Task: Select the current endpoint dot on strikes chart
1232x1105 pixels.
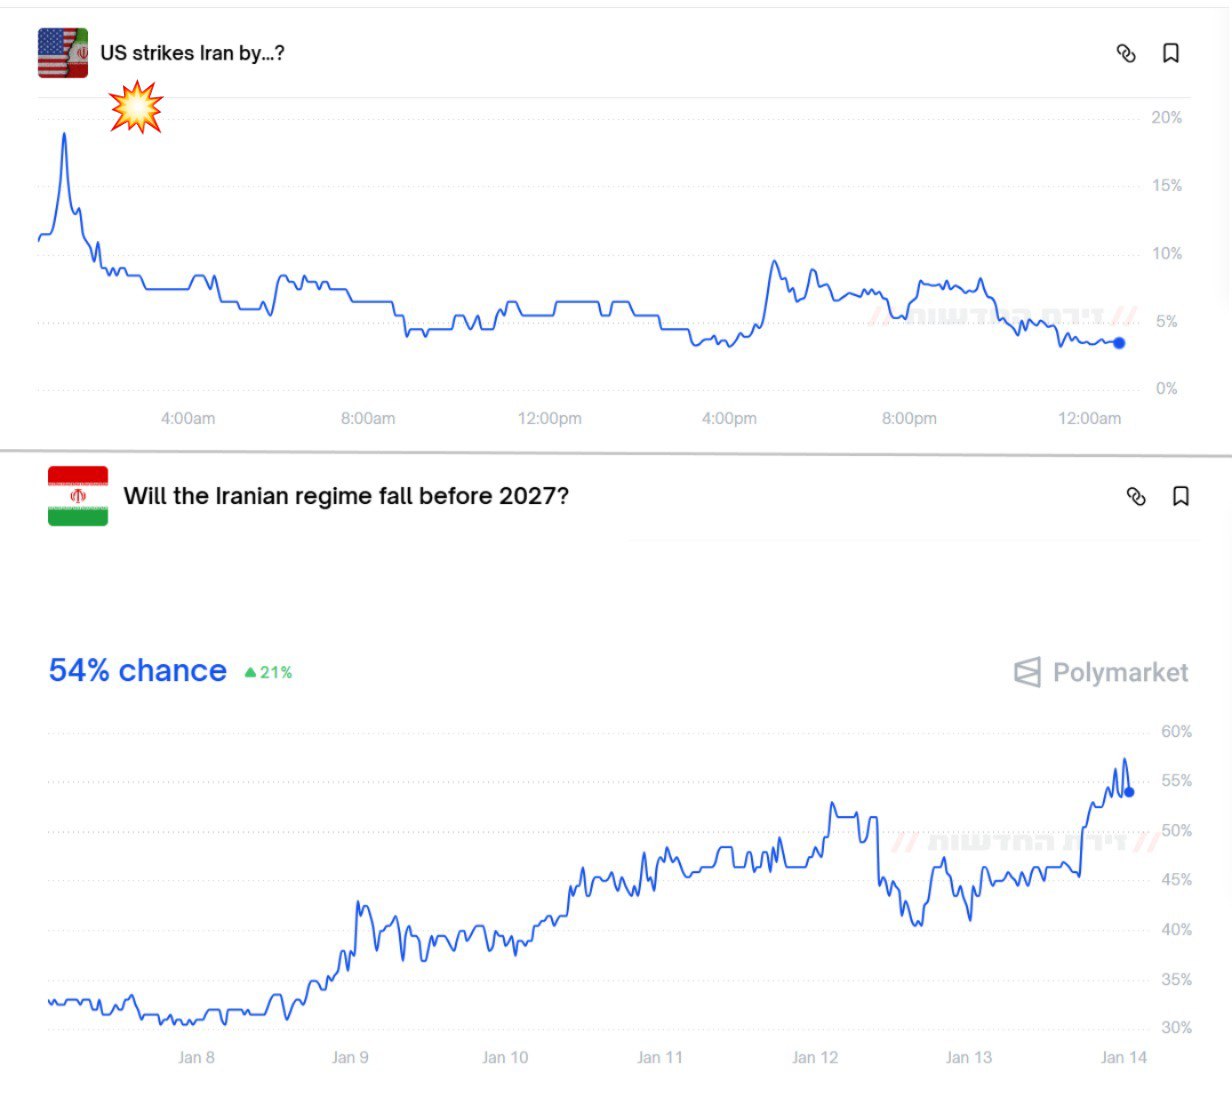Action: pyautogui.click(x=1119, y=343)
